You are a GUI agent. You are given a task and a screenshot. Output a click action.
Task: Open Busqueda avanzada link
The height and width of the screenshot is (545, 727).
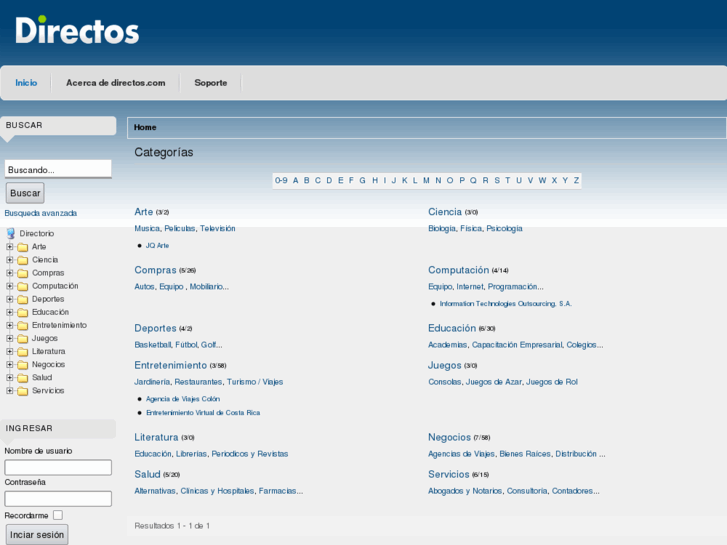(41, 213)
